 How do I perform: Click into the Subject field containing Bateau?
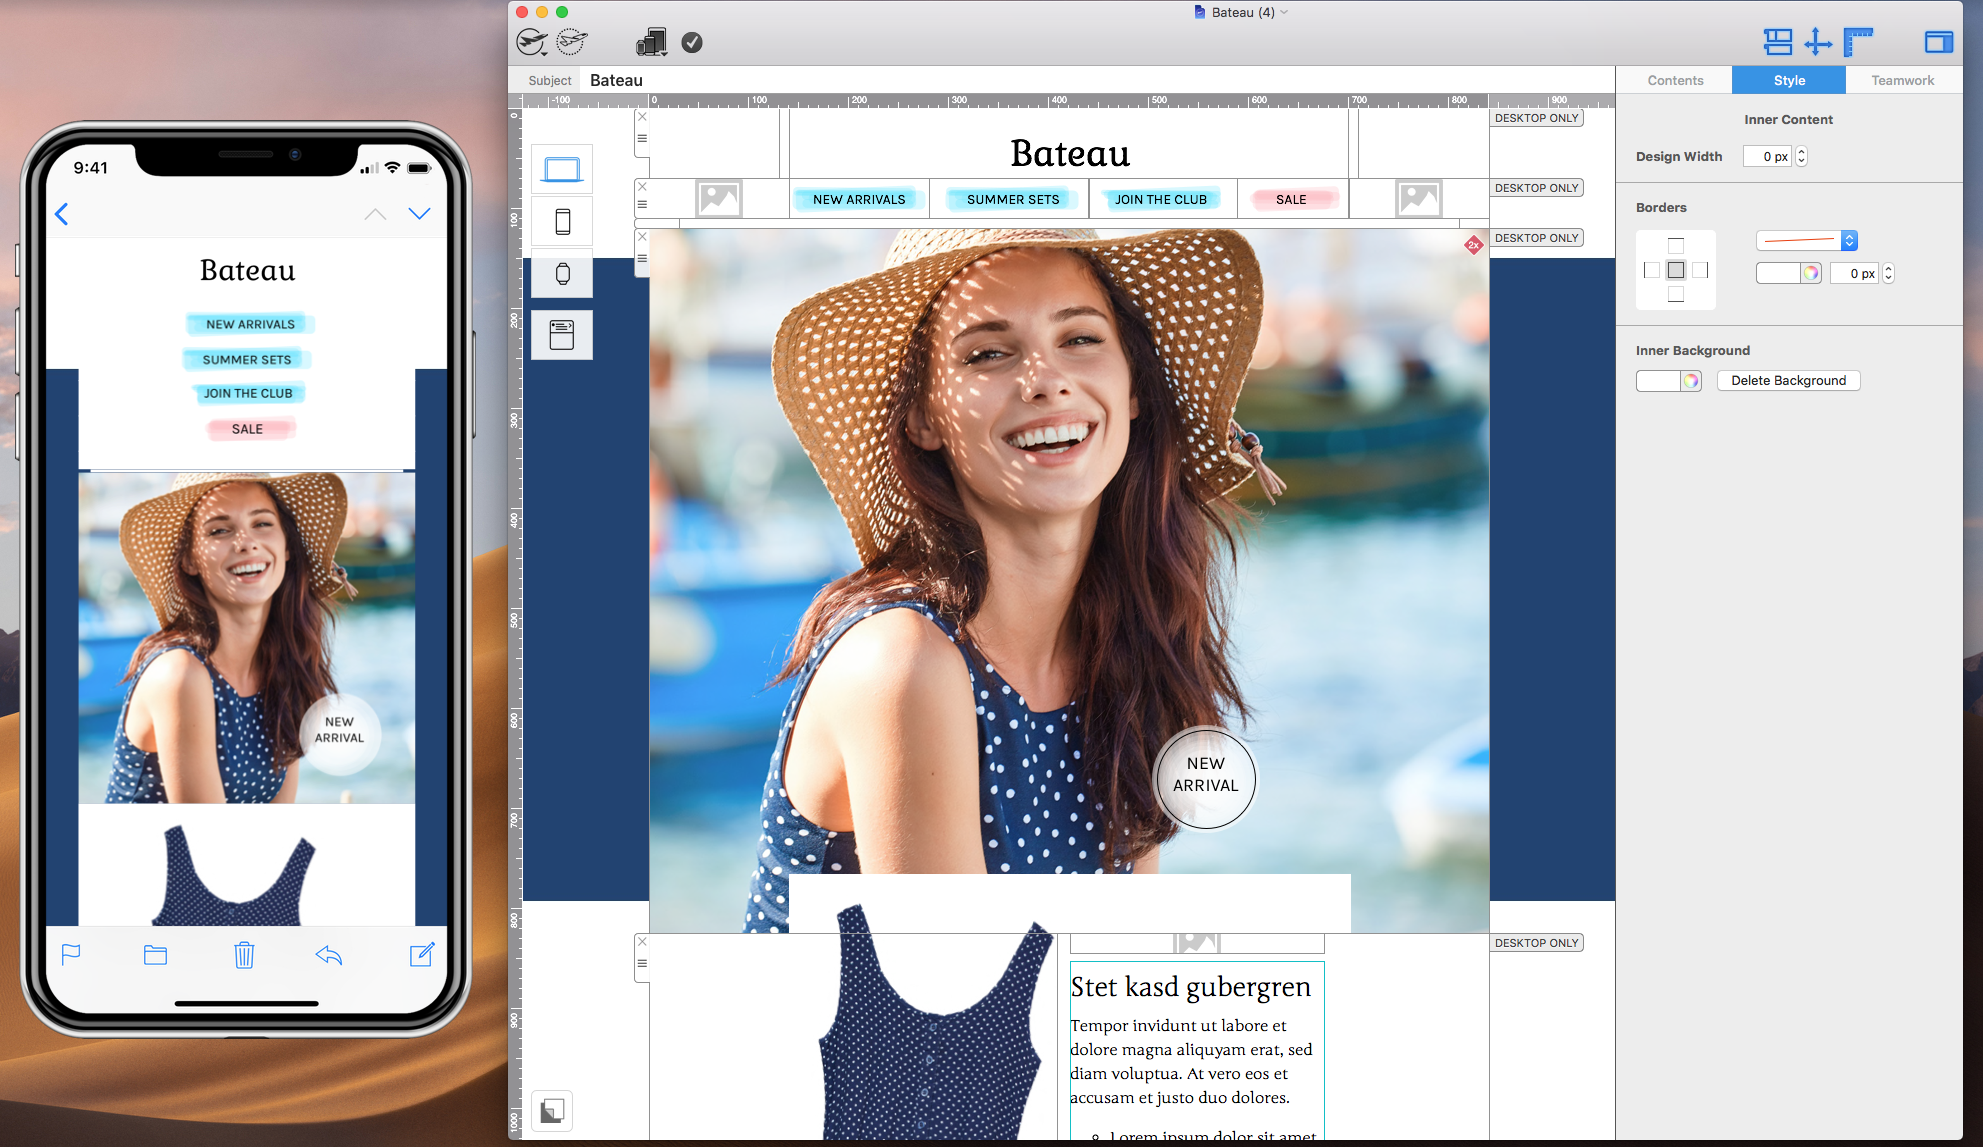coord(1097,80)
